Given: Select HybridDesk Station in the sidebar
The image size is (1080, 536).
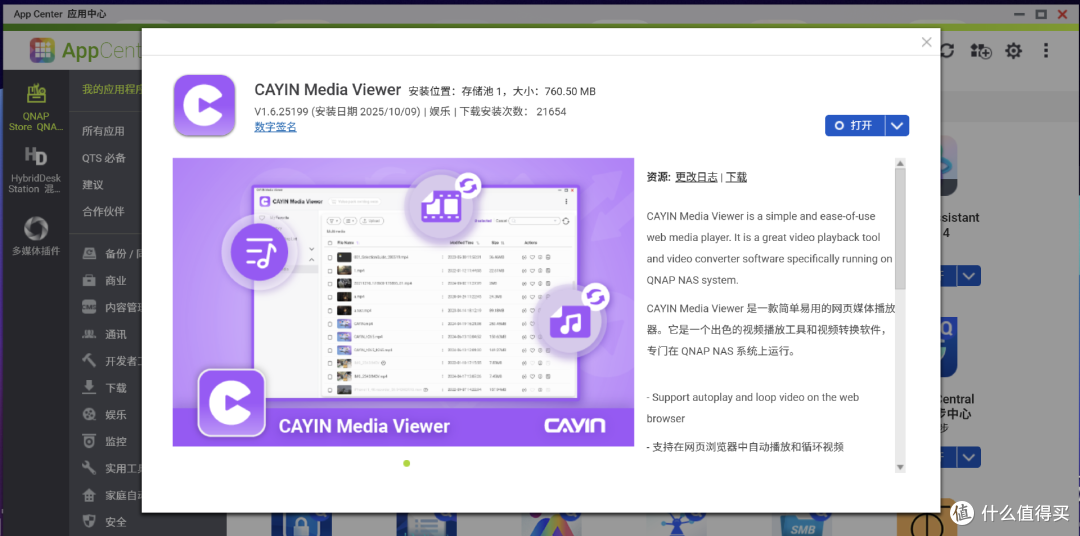Looking at the screenshot, I should point(36,171).
